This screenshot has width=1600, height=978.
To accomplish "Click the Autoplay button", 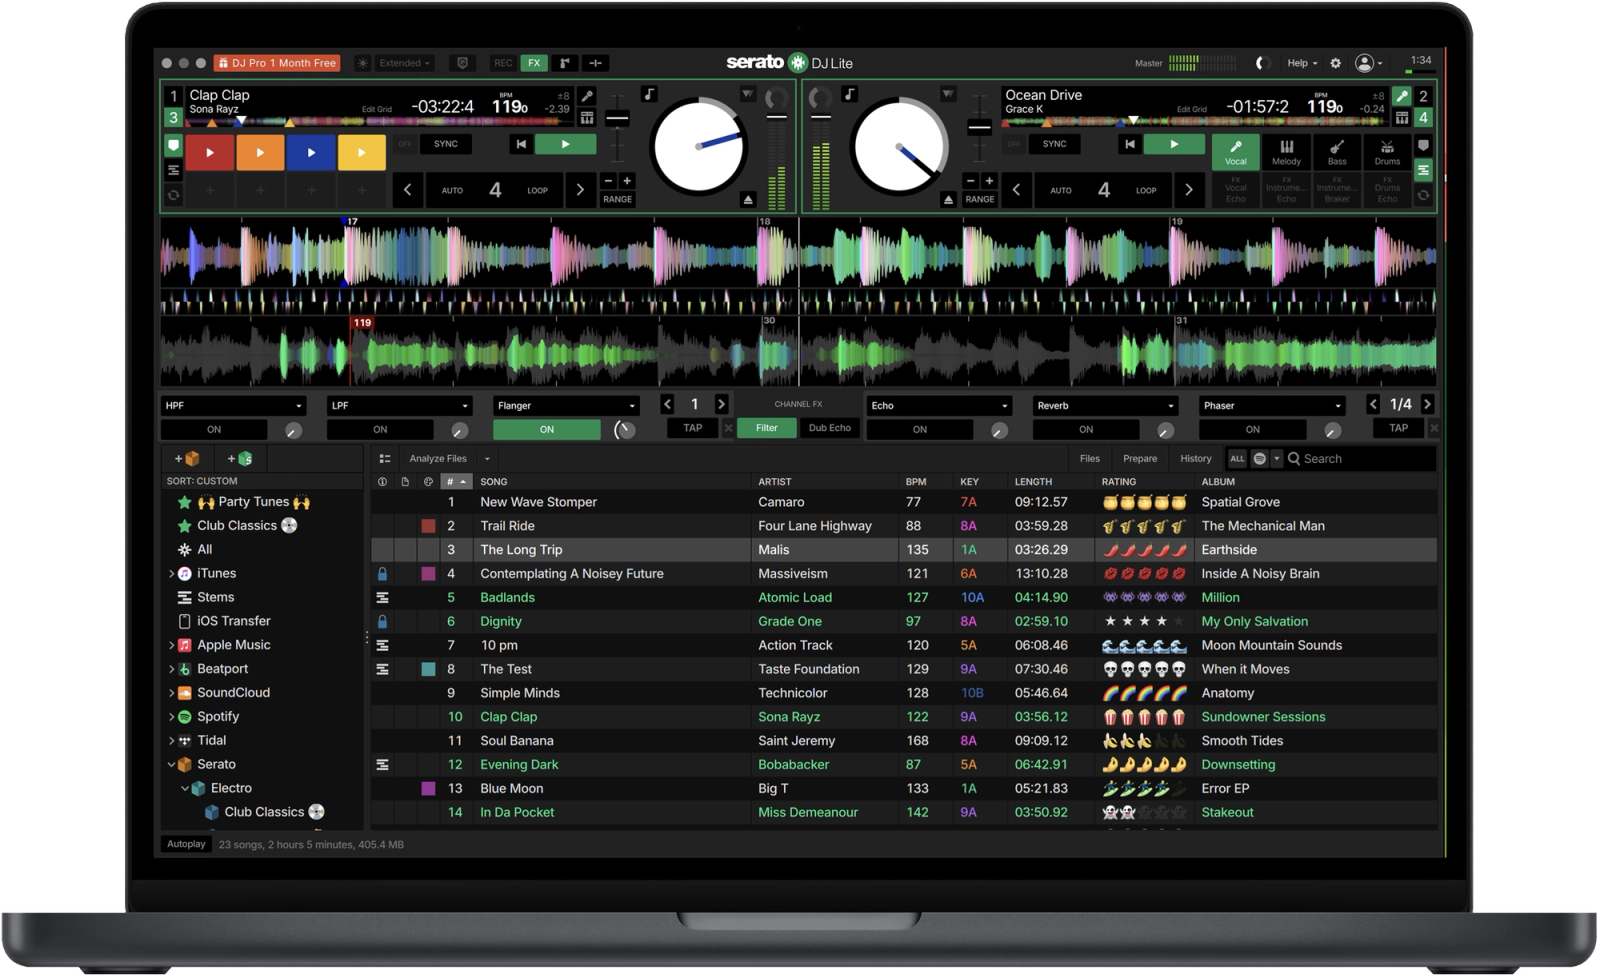I will (186, 845).
